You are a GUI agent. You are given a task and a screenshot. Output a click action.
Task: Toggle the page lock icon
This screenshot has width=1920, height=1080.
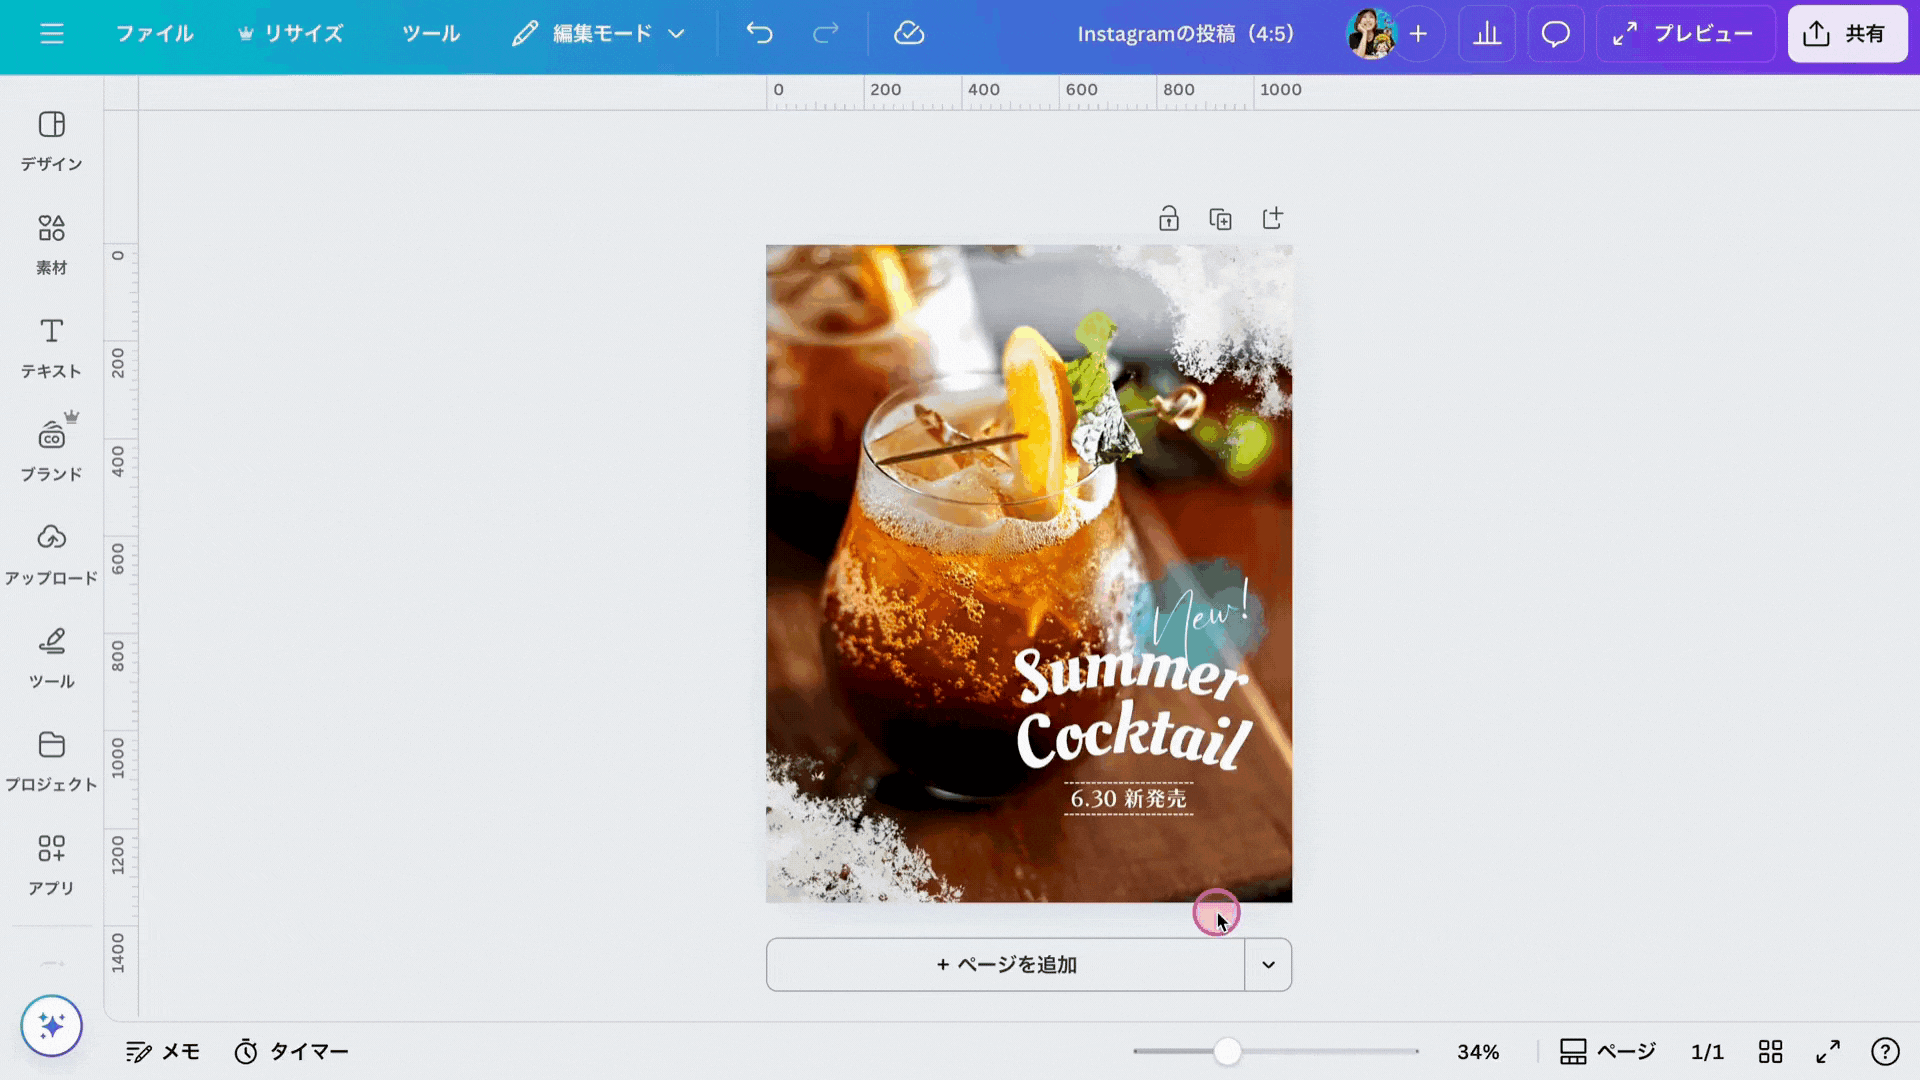[x=1168, y=219]
